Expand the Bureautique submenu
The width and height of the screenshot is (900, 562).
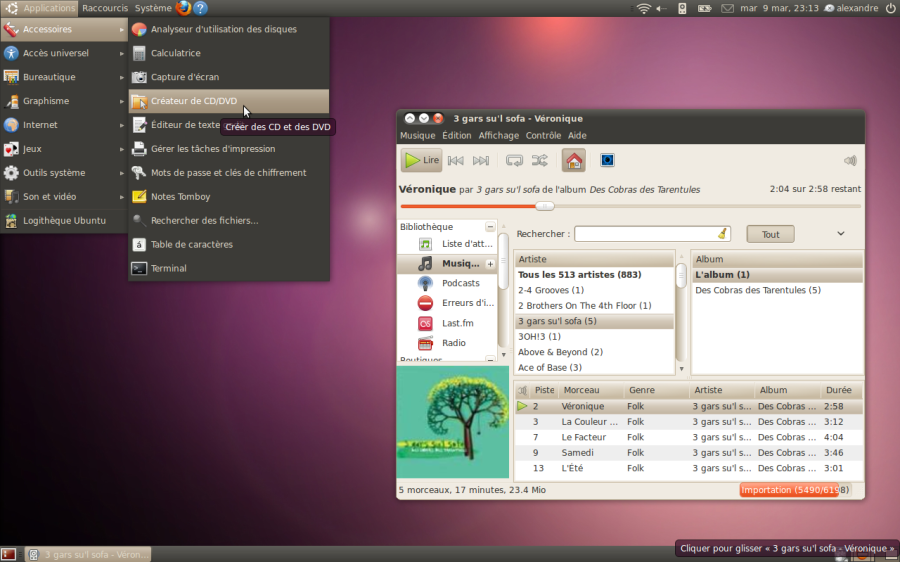64,77
